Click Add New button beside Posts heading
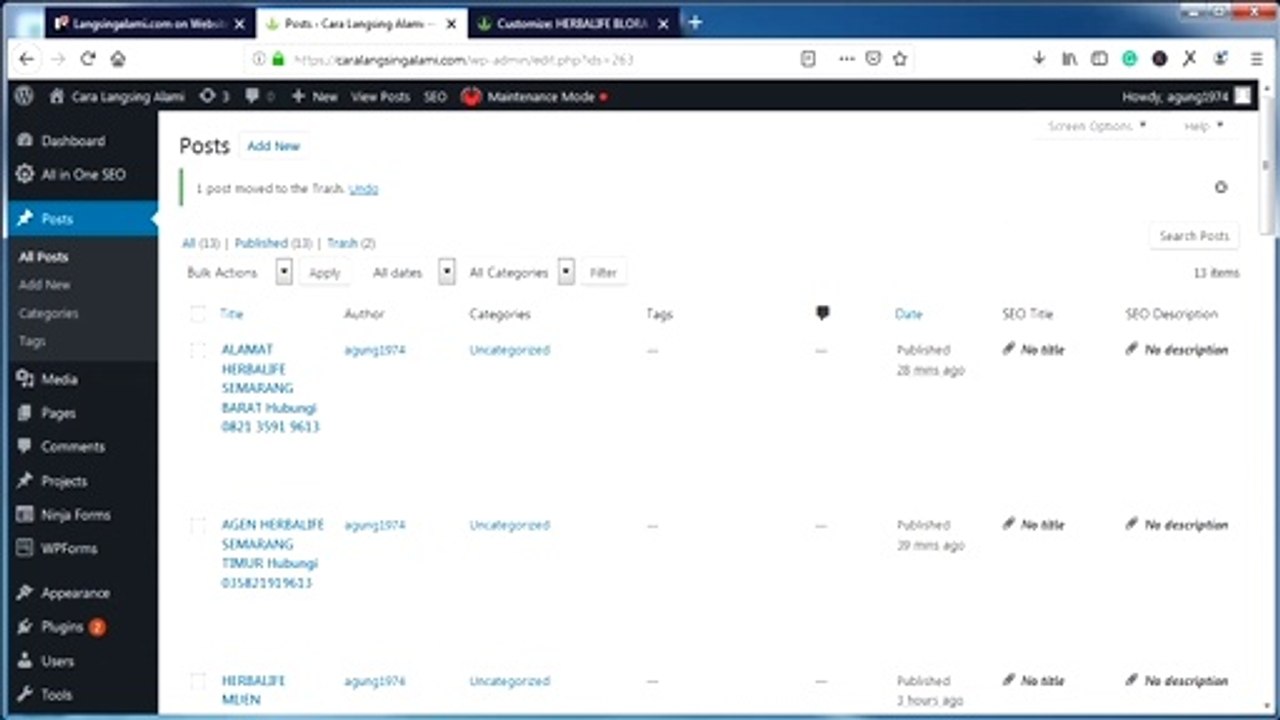Image resolution: width=1280 pixels, height=720 pixels. [273, 146]
